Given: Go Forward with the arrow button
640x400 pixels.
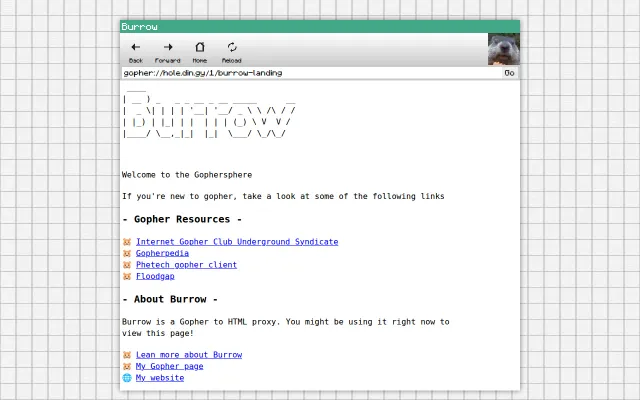Looking at the screenshot, I should pos(167,52).
